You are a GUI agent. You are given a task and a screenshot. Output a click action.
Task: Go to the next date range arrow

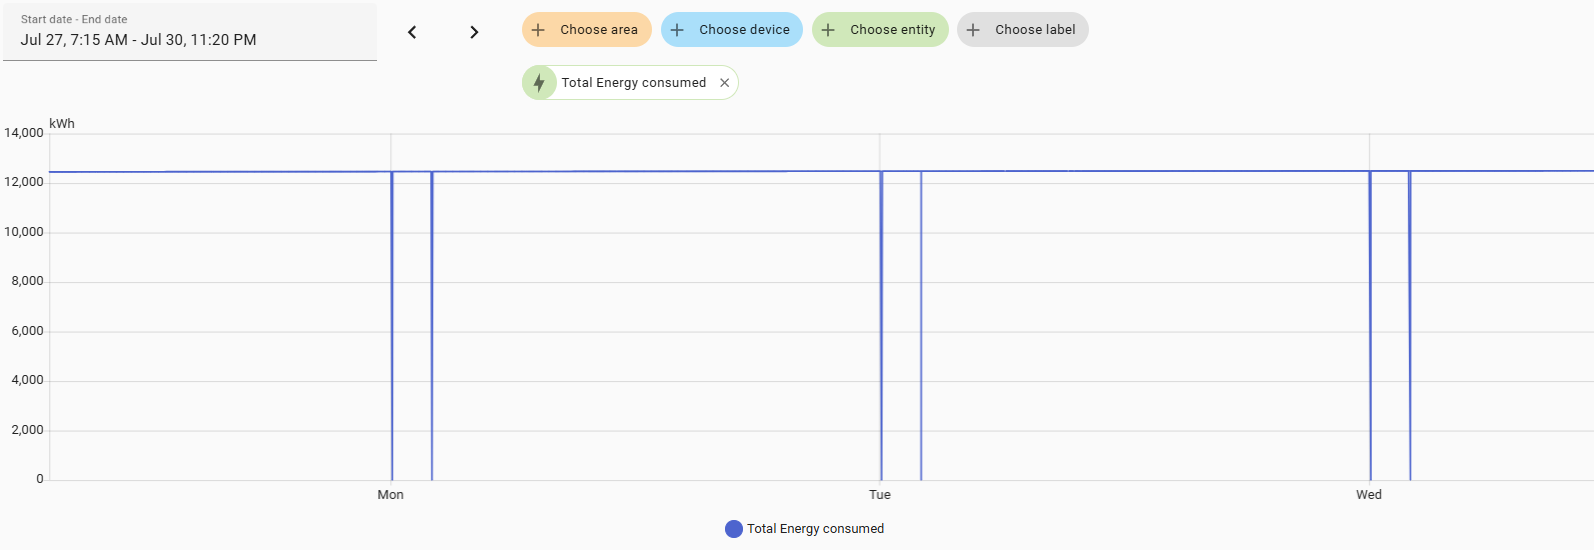coord(474,32)
